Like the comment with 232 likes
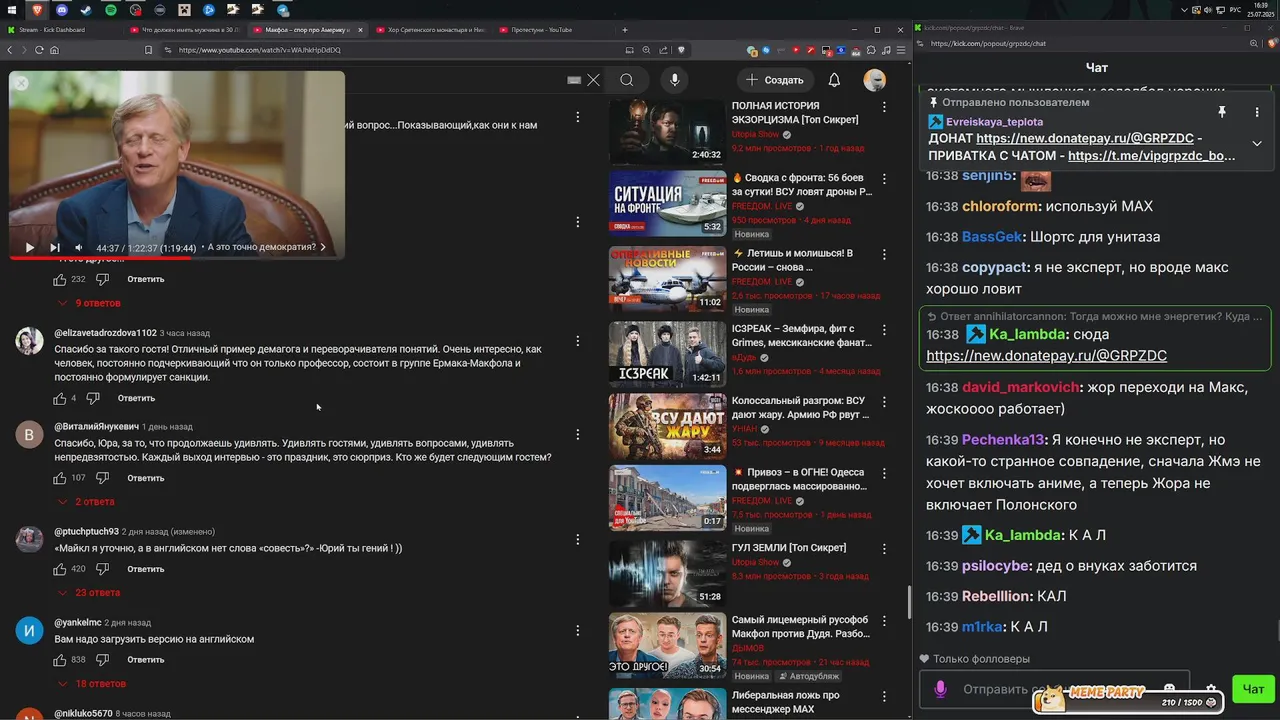The height and width of the screenshot is (720, 1280). click(60, 279)
